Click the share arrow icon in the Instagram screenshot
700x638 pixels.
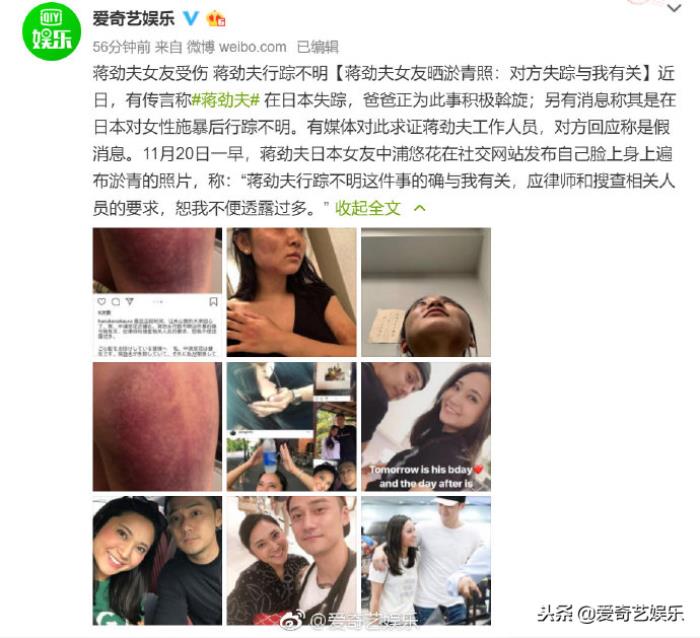[x=129, y=302]
